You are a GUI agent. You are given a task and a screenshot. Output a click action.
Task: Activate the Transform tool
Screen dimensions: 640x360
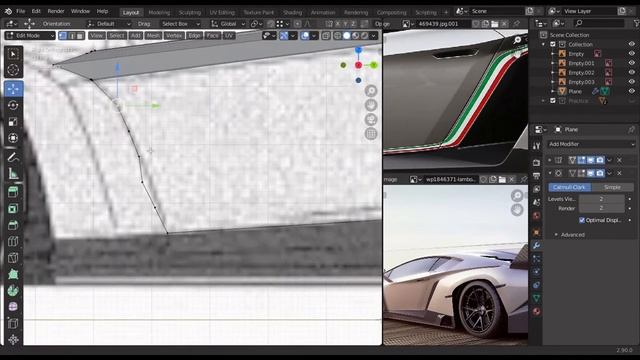click(13, 138)
